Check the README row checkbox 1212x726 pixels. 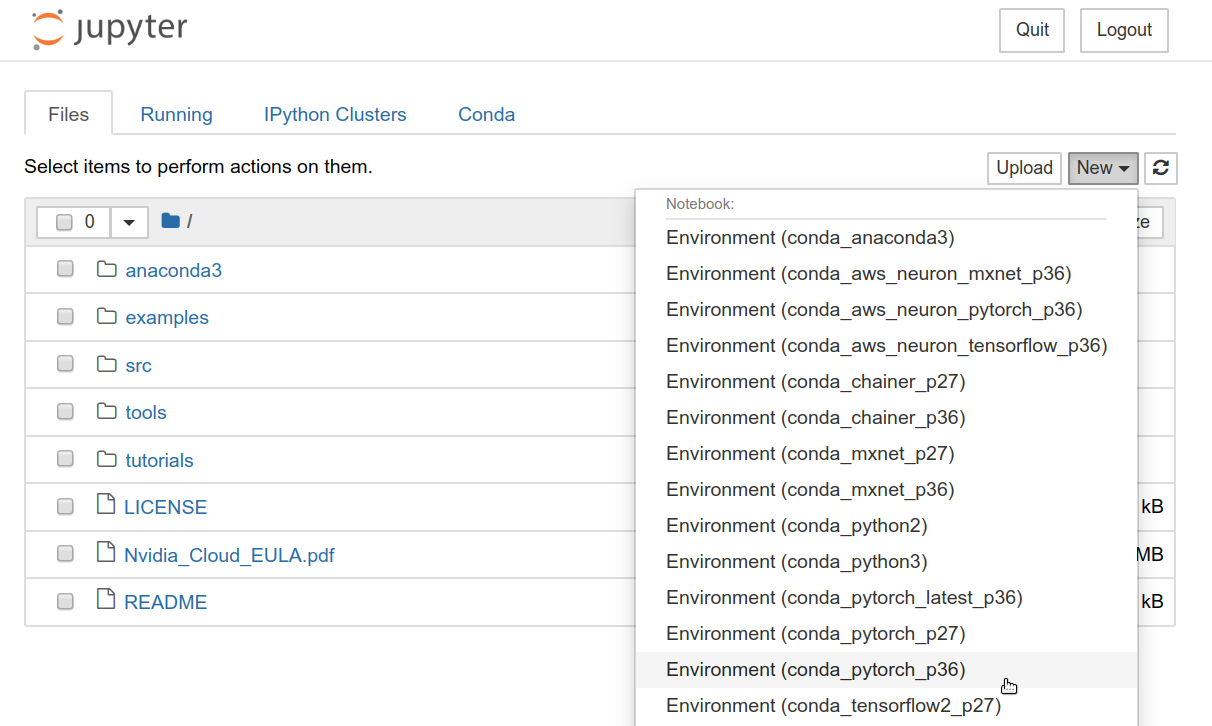click(x=65, y=601)
